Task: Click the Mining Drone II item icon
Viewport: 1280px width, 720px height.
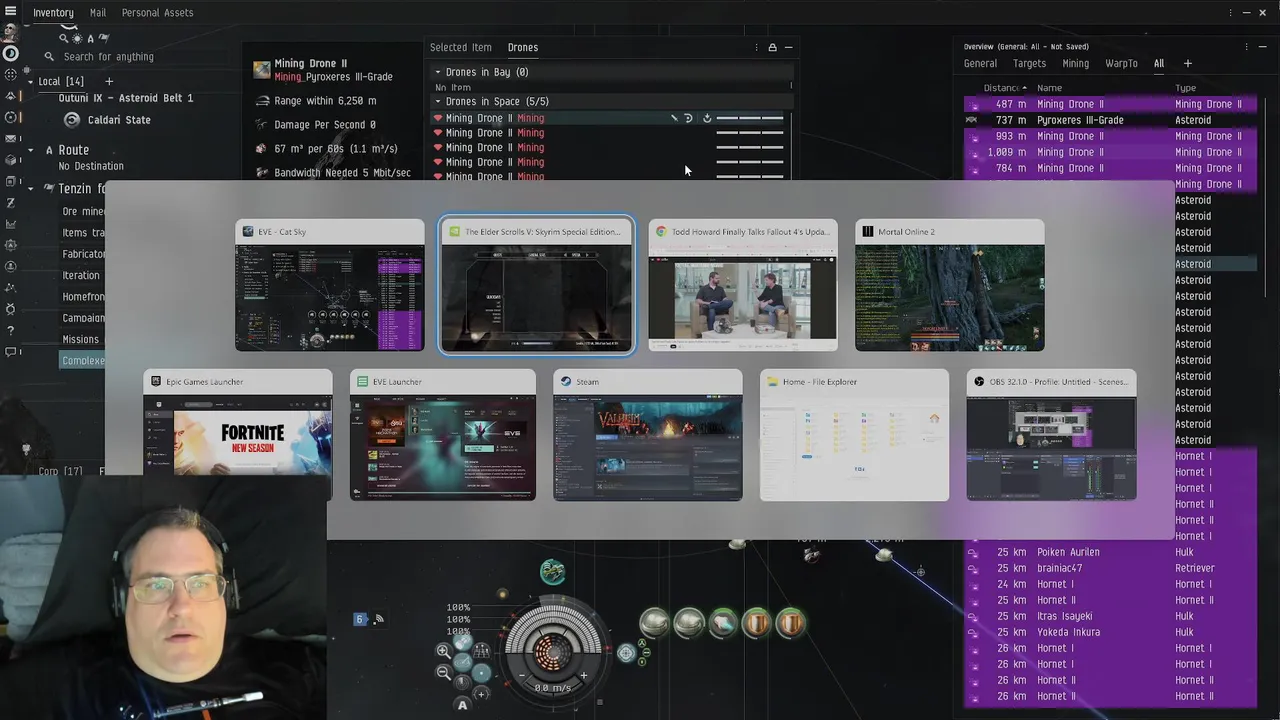Action: (x=262, y=70)
